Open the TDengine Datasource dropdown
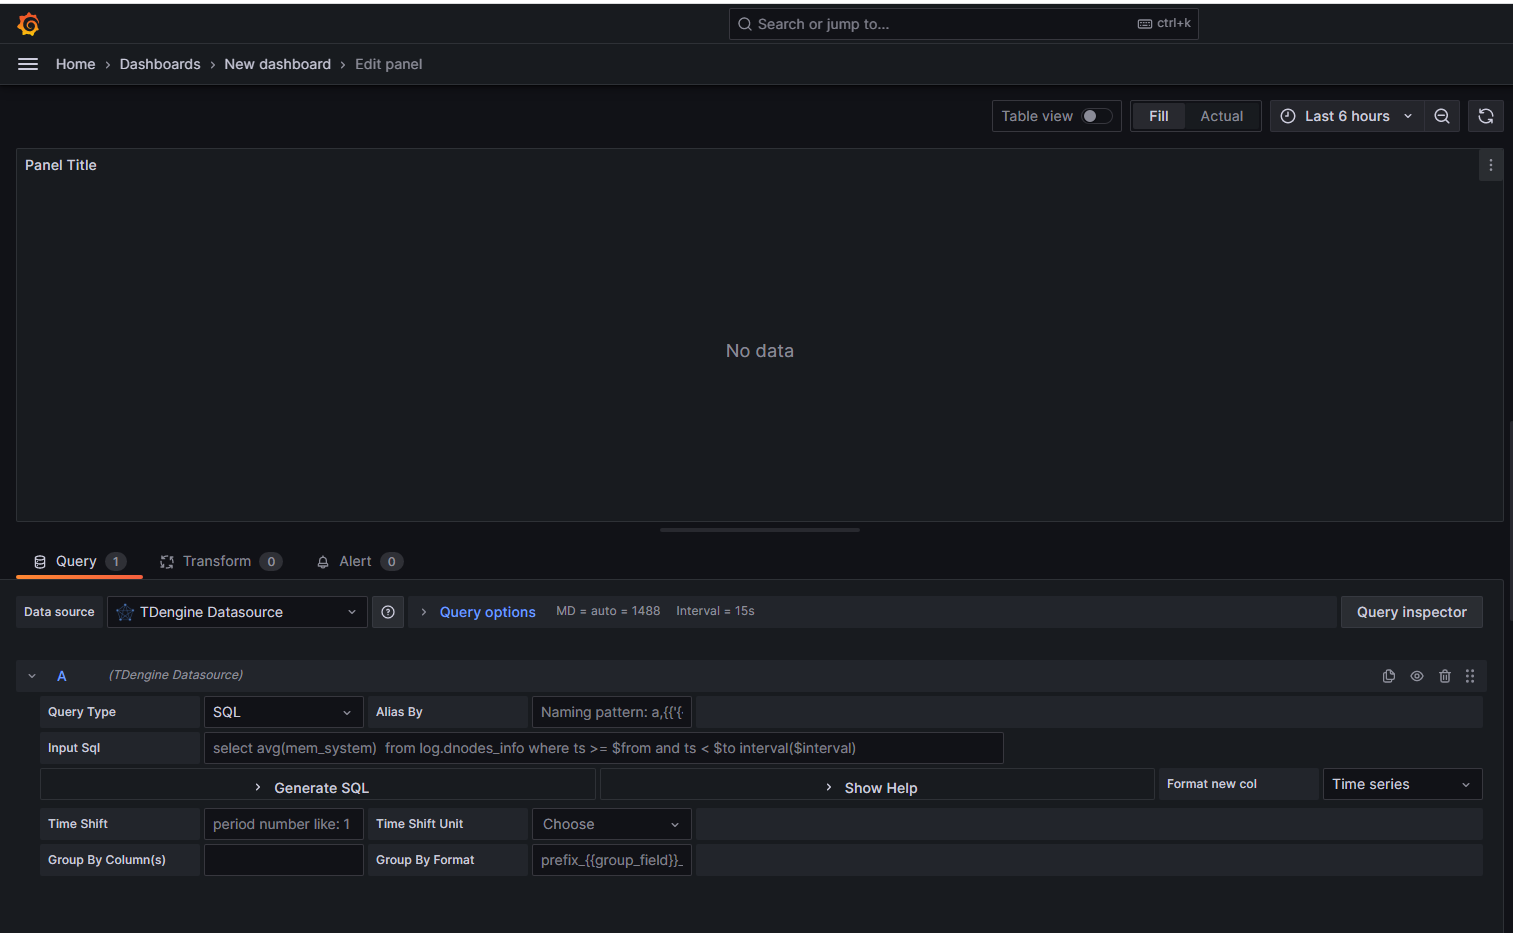Viewport: 1513px width, 933px height. (237, 612)
